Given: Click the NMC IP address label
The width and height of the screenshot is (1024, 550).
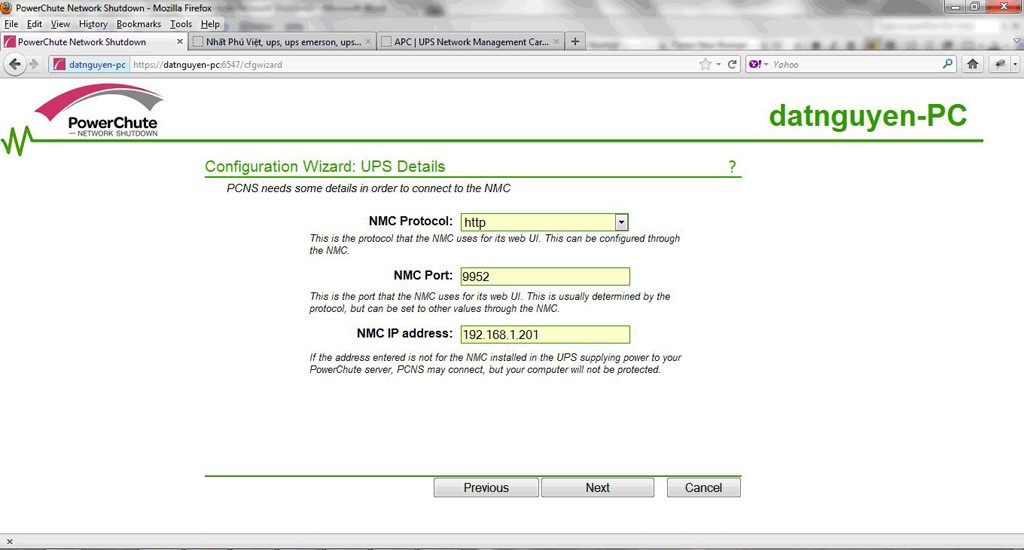Looking at the screenshot, I should point(404,333).
